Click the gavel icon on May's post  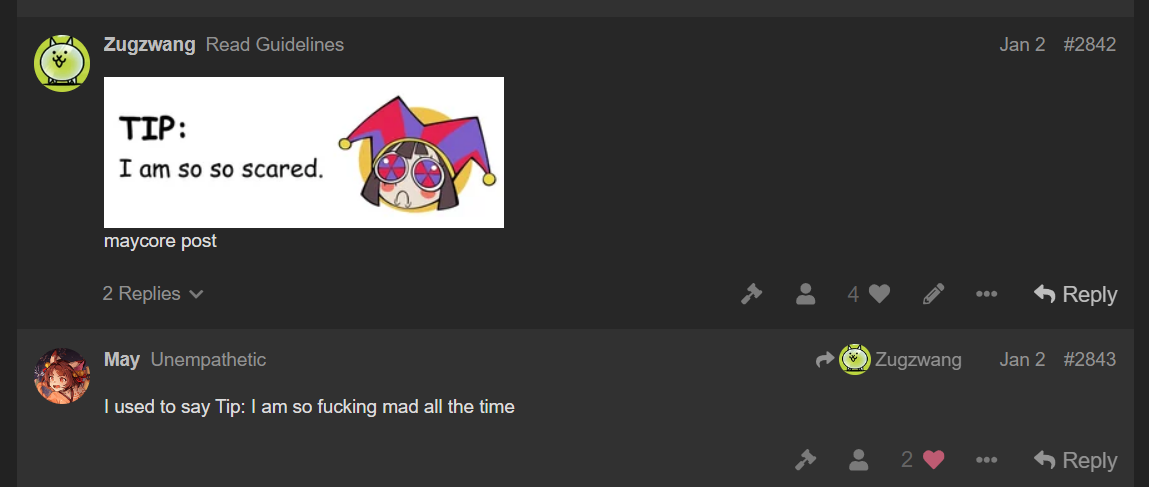point(805,461)
